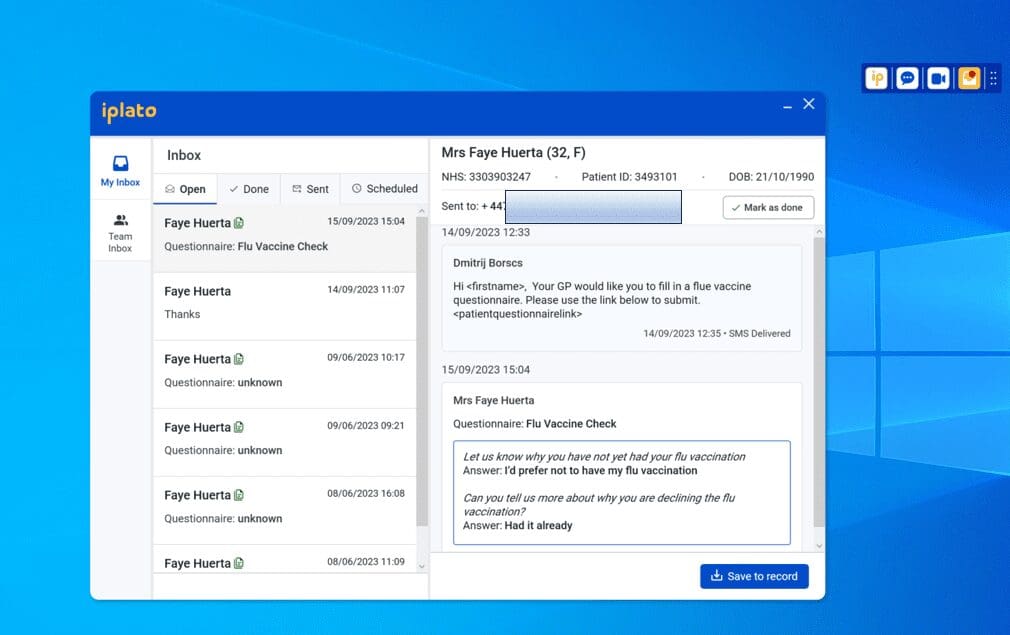Click message list scrollbar up arrow
Screen dimensions: 1010x635
point(422,211)
